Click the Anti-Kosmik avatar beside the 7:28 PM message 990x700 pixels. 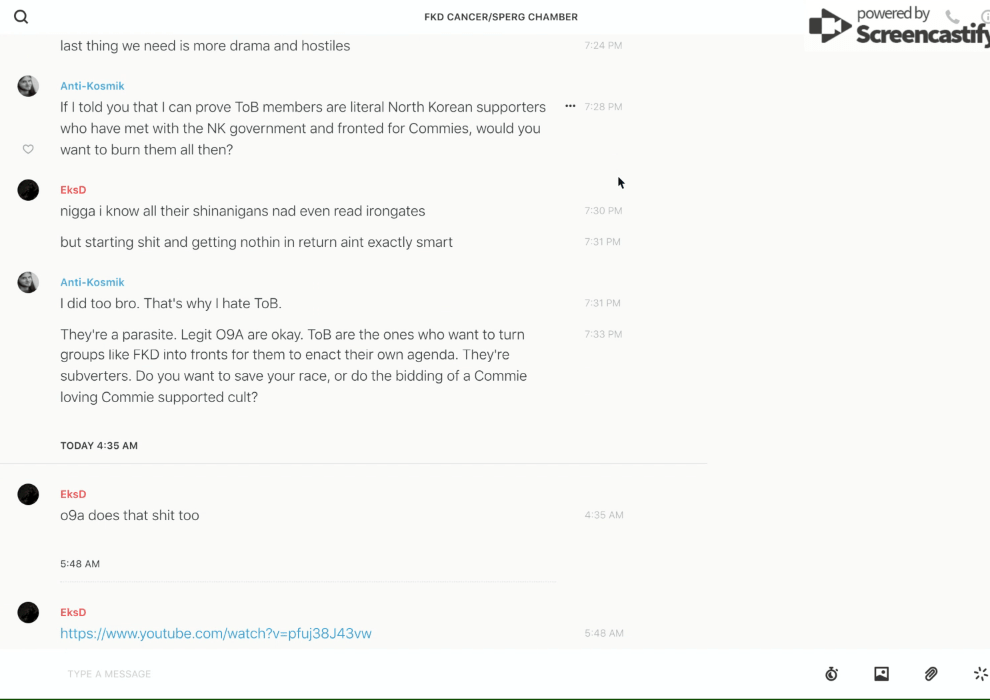28,86
